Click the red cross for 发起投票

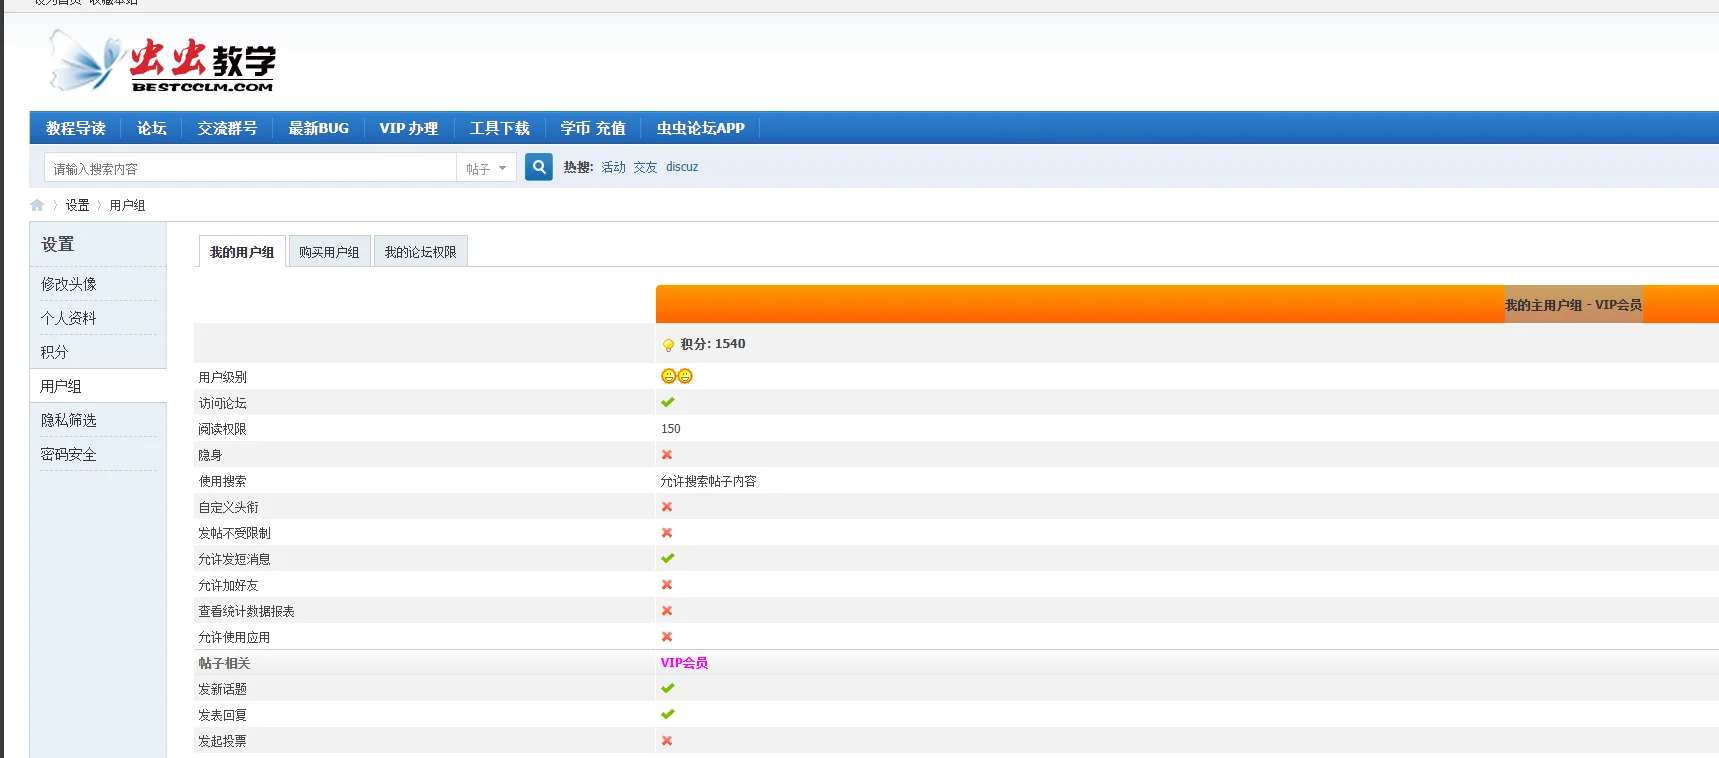pyautogui.click(x=667, y=741)
